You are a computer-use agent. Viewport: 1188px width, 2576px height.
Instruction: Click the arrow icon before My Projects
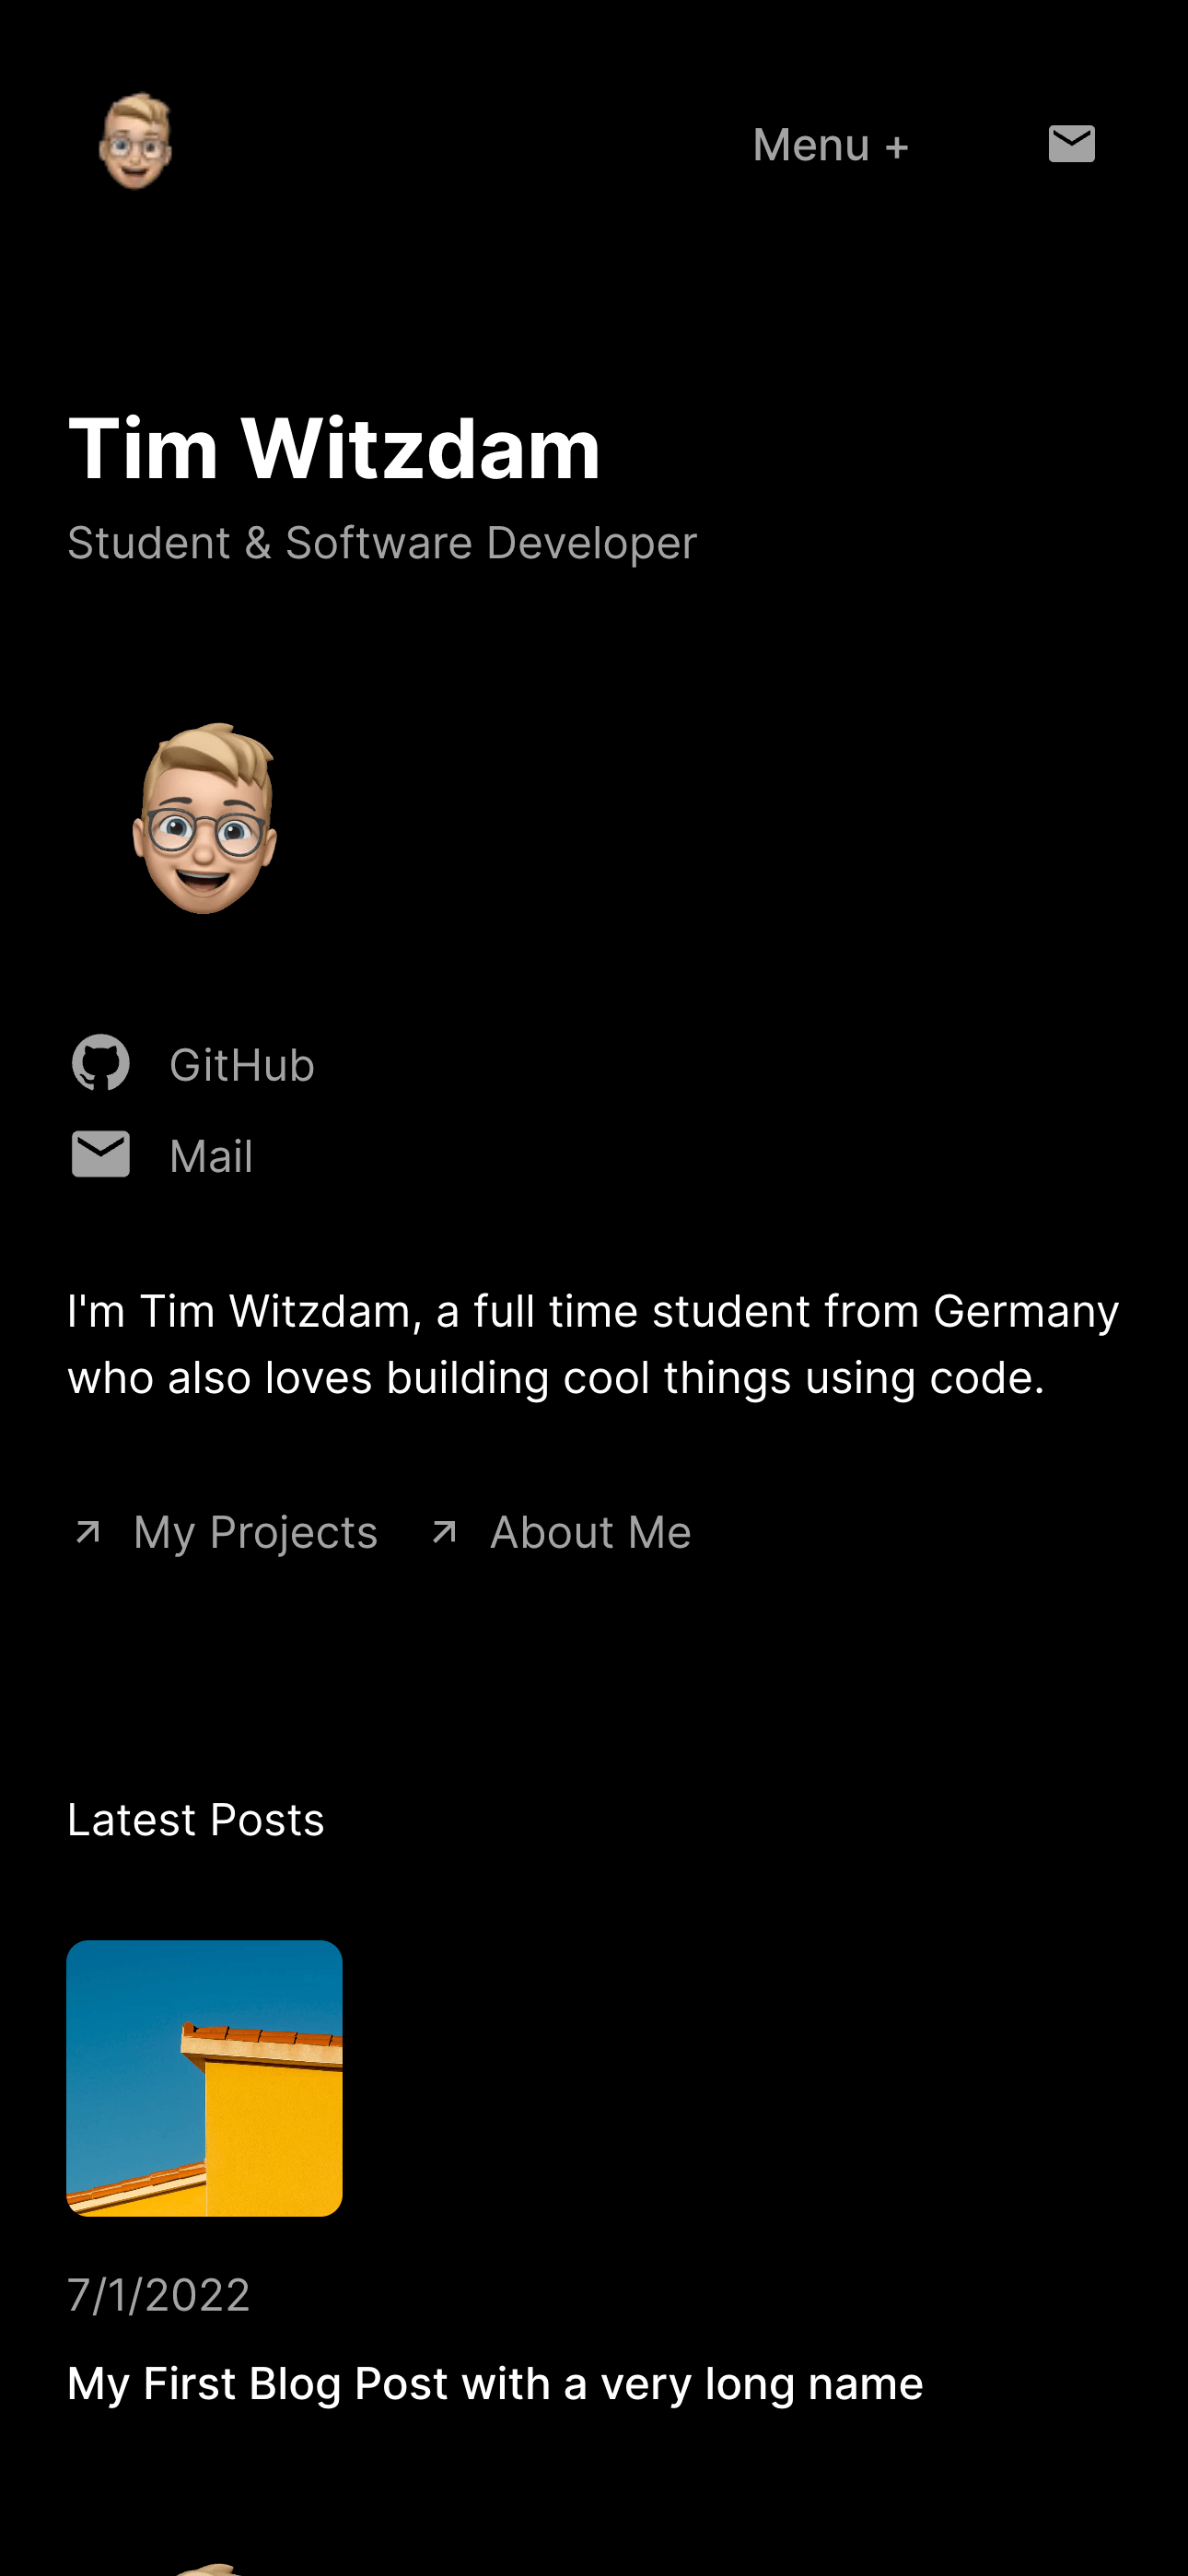pyautogui.click(x=88, y=1532)
